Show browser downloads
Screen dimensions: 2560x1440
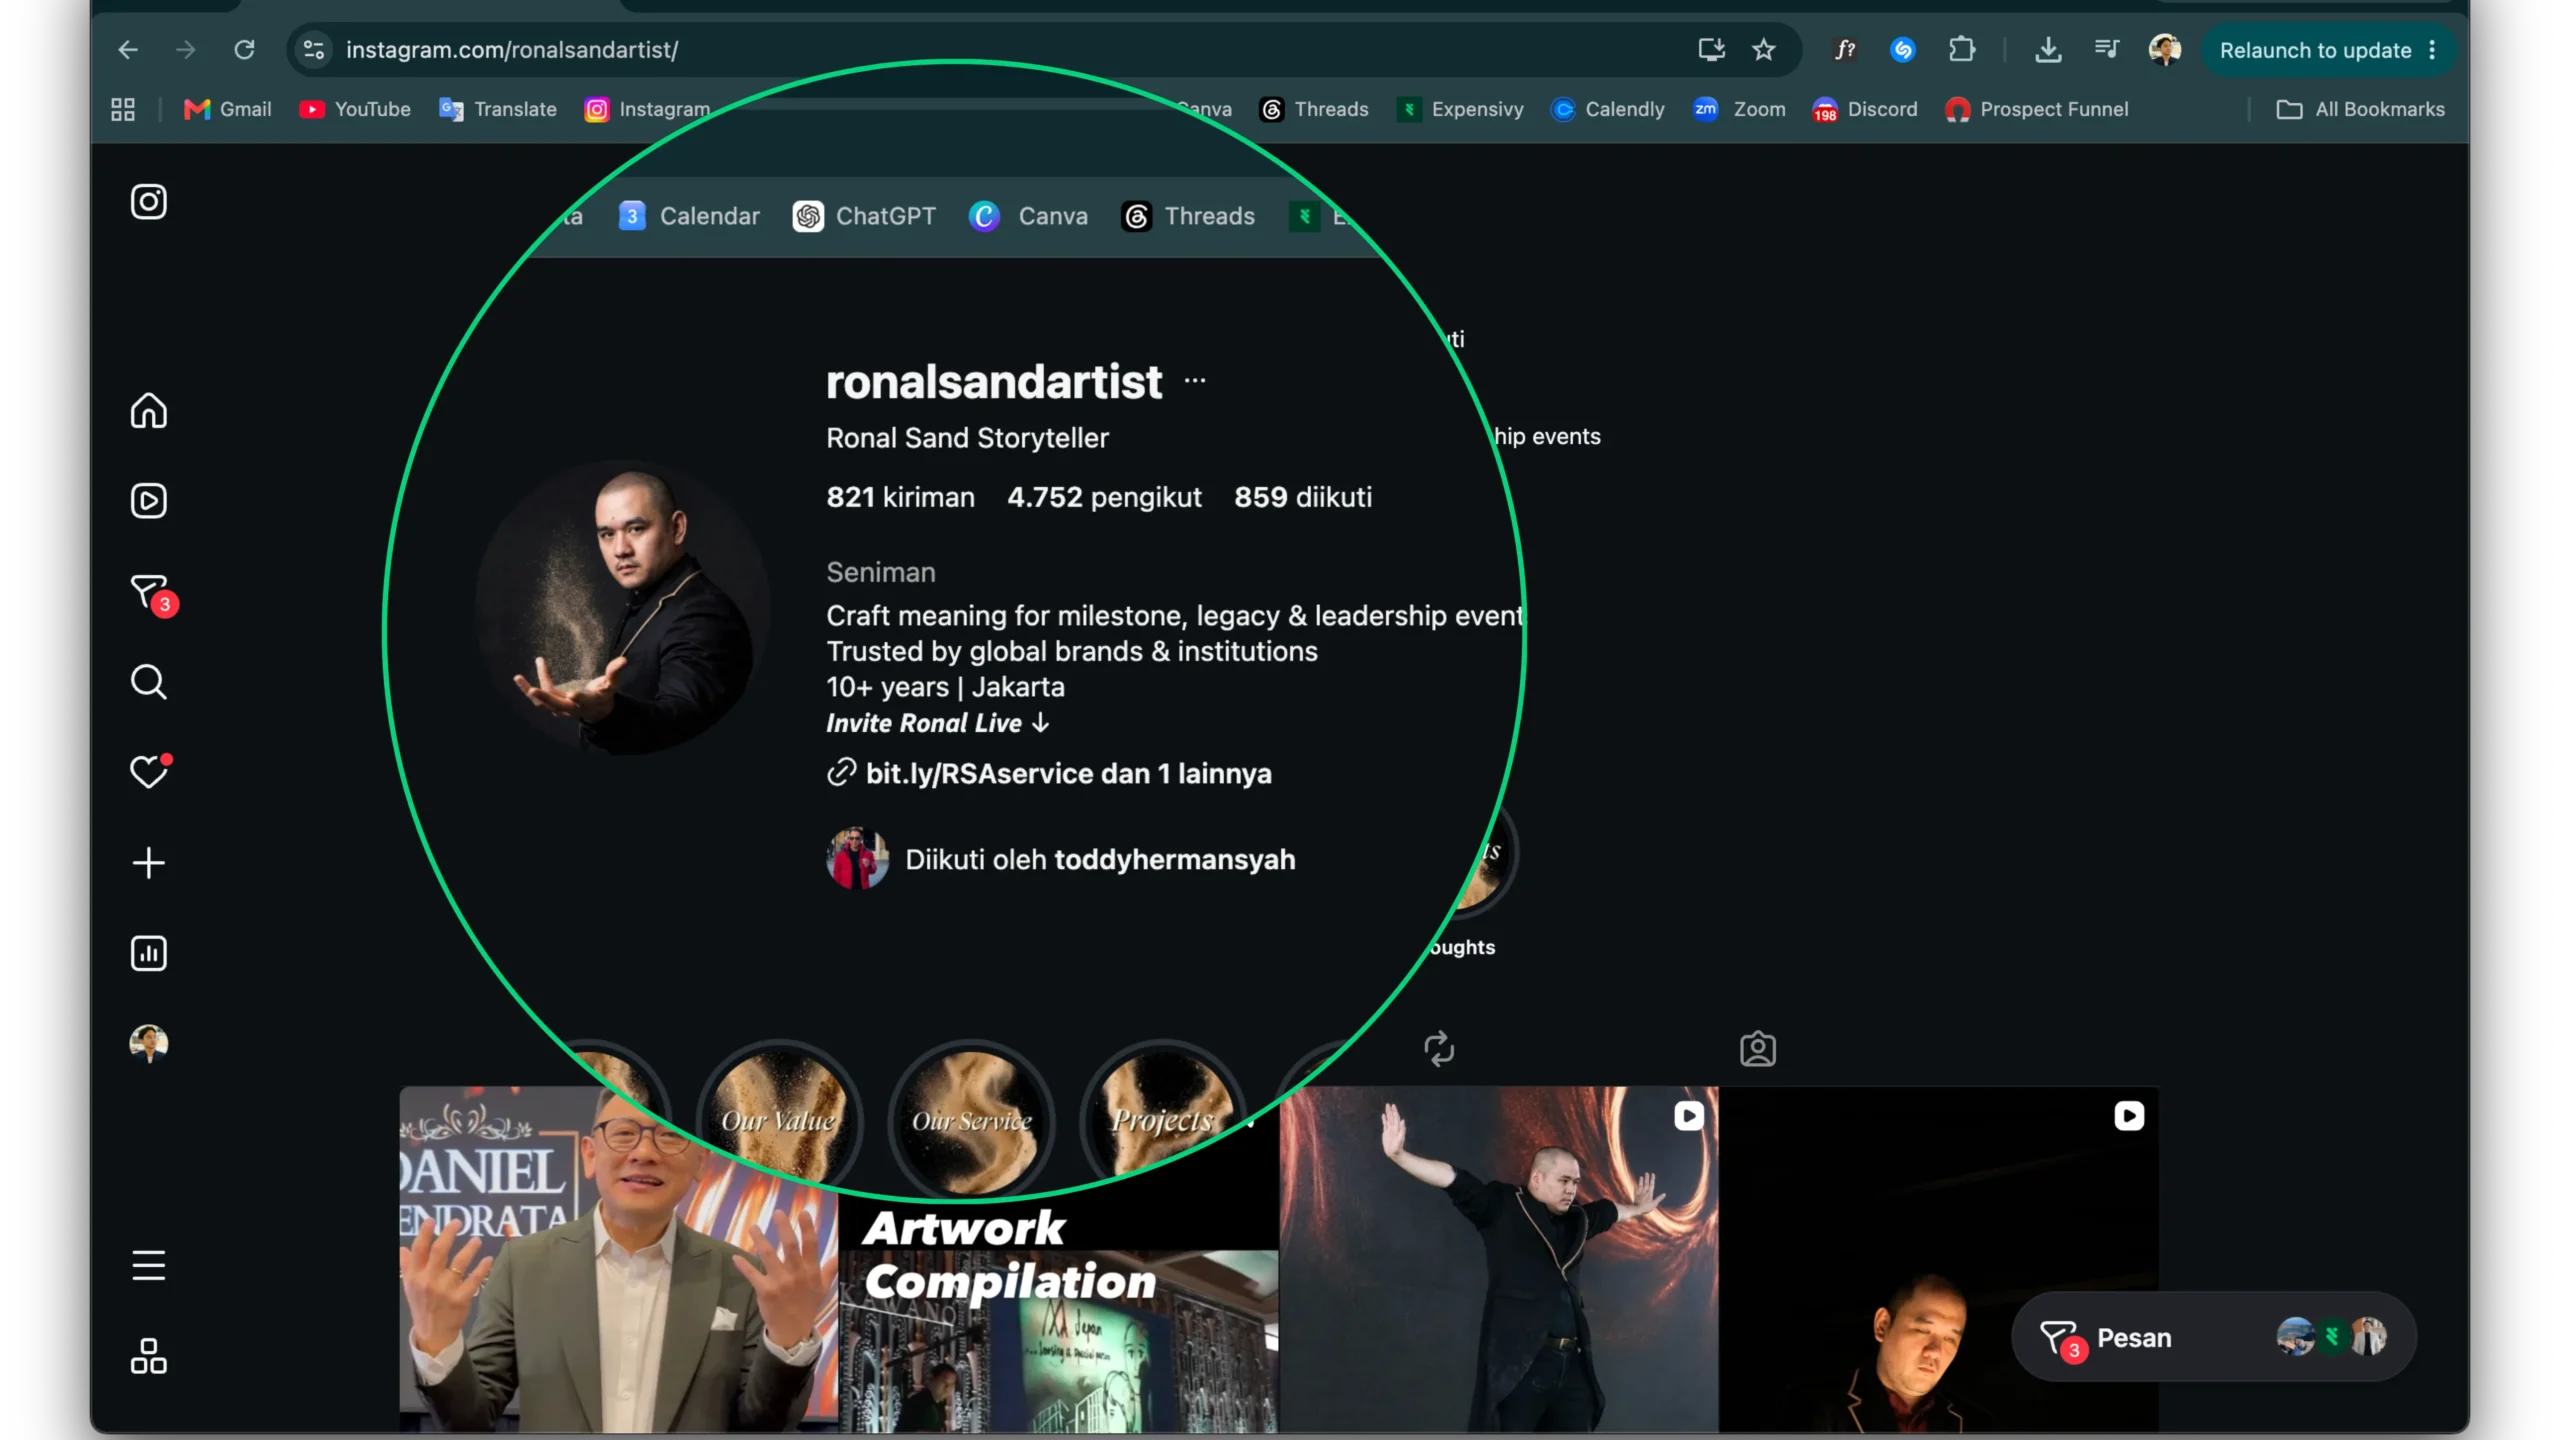click(2048, 50)
